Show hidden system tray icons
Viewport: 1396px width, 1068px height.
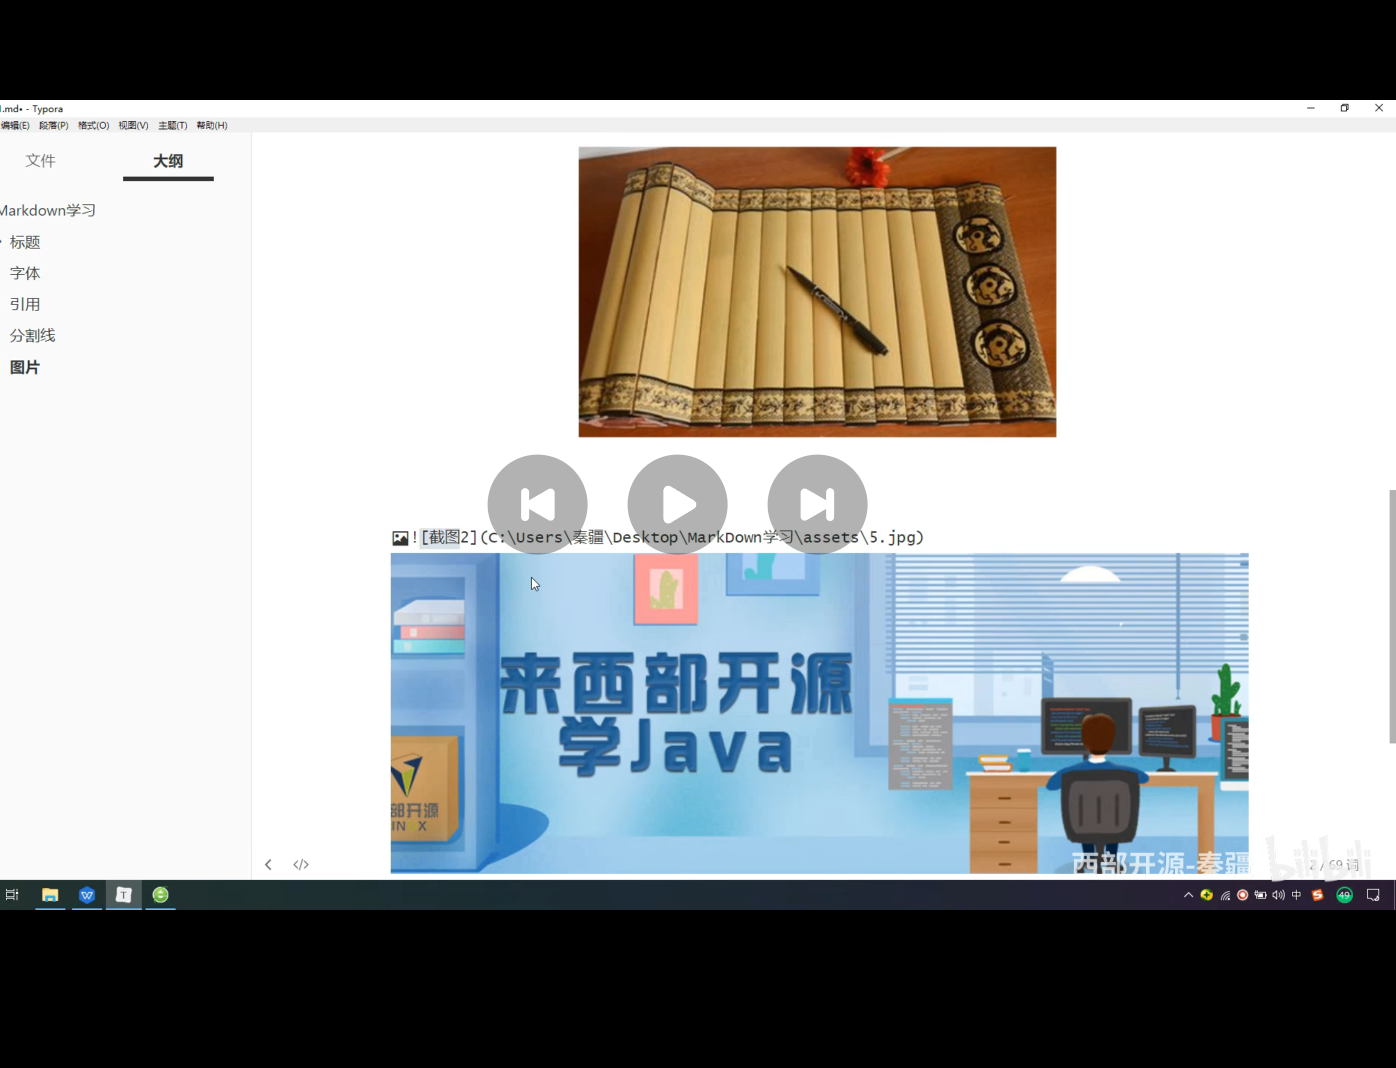tap(1188, 895)
